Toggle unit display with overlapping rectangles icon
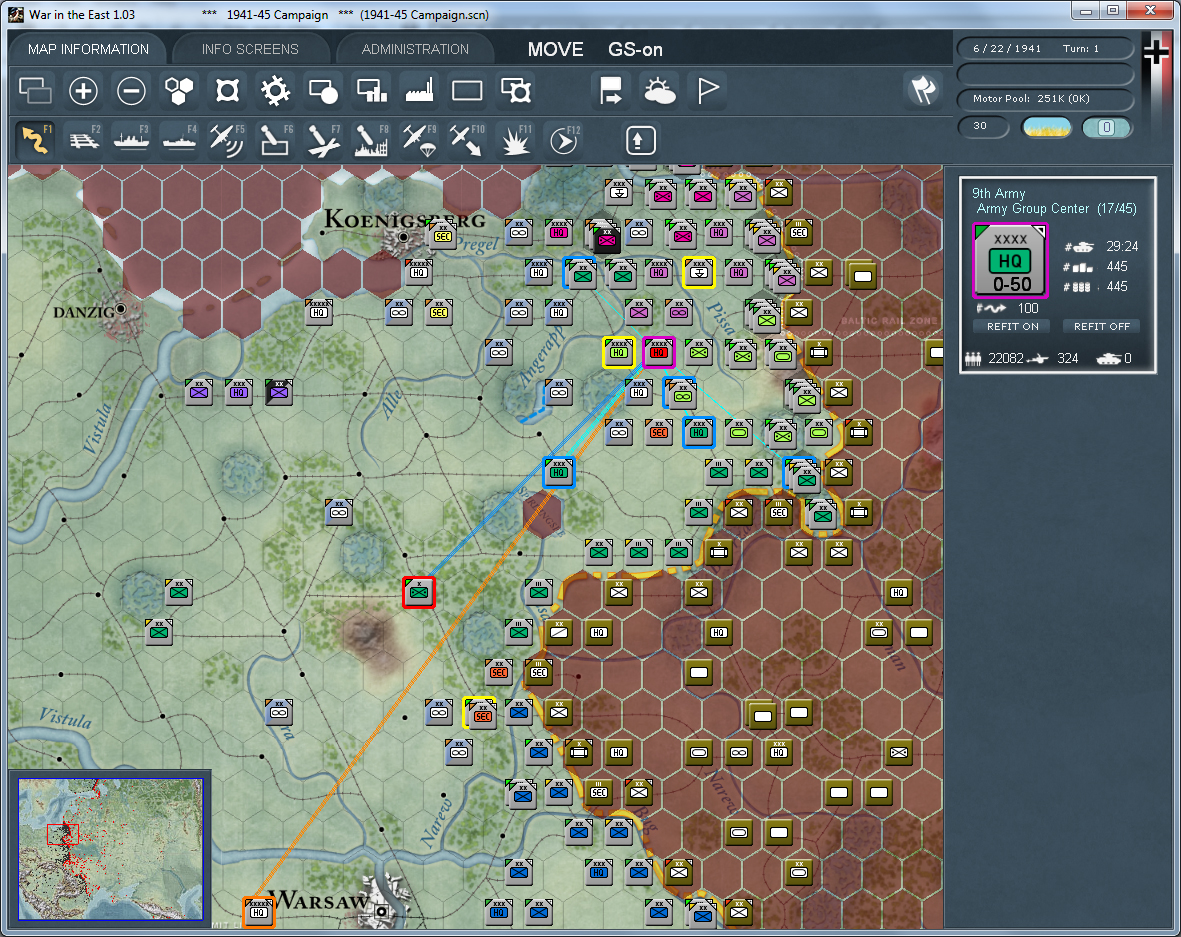Image resolution: width=1181 pixels, height=937 pixels. click(x=35, y=91)
